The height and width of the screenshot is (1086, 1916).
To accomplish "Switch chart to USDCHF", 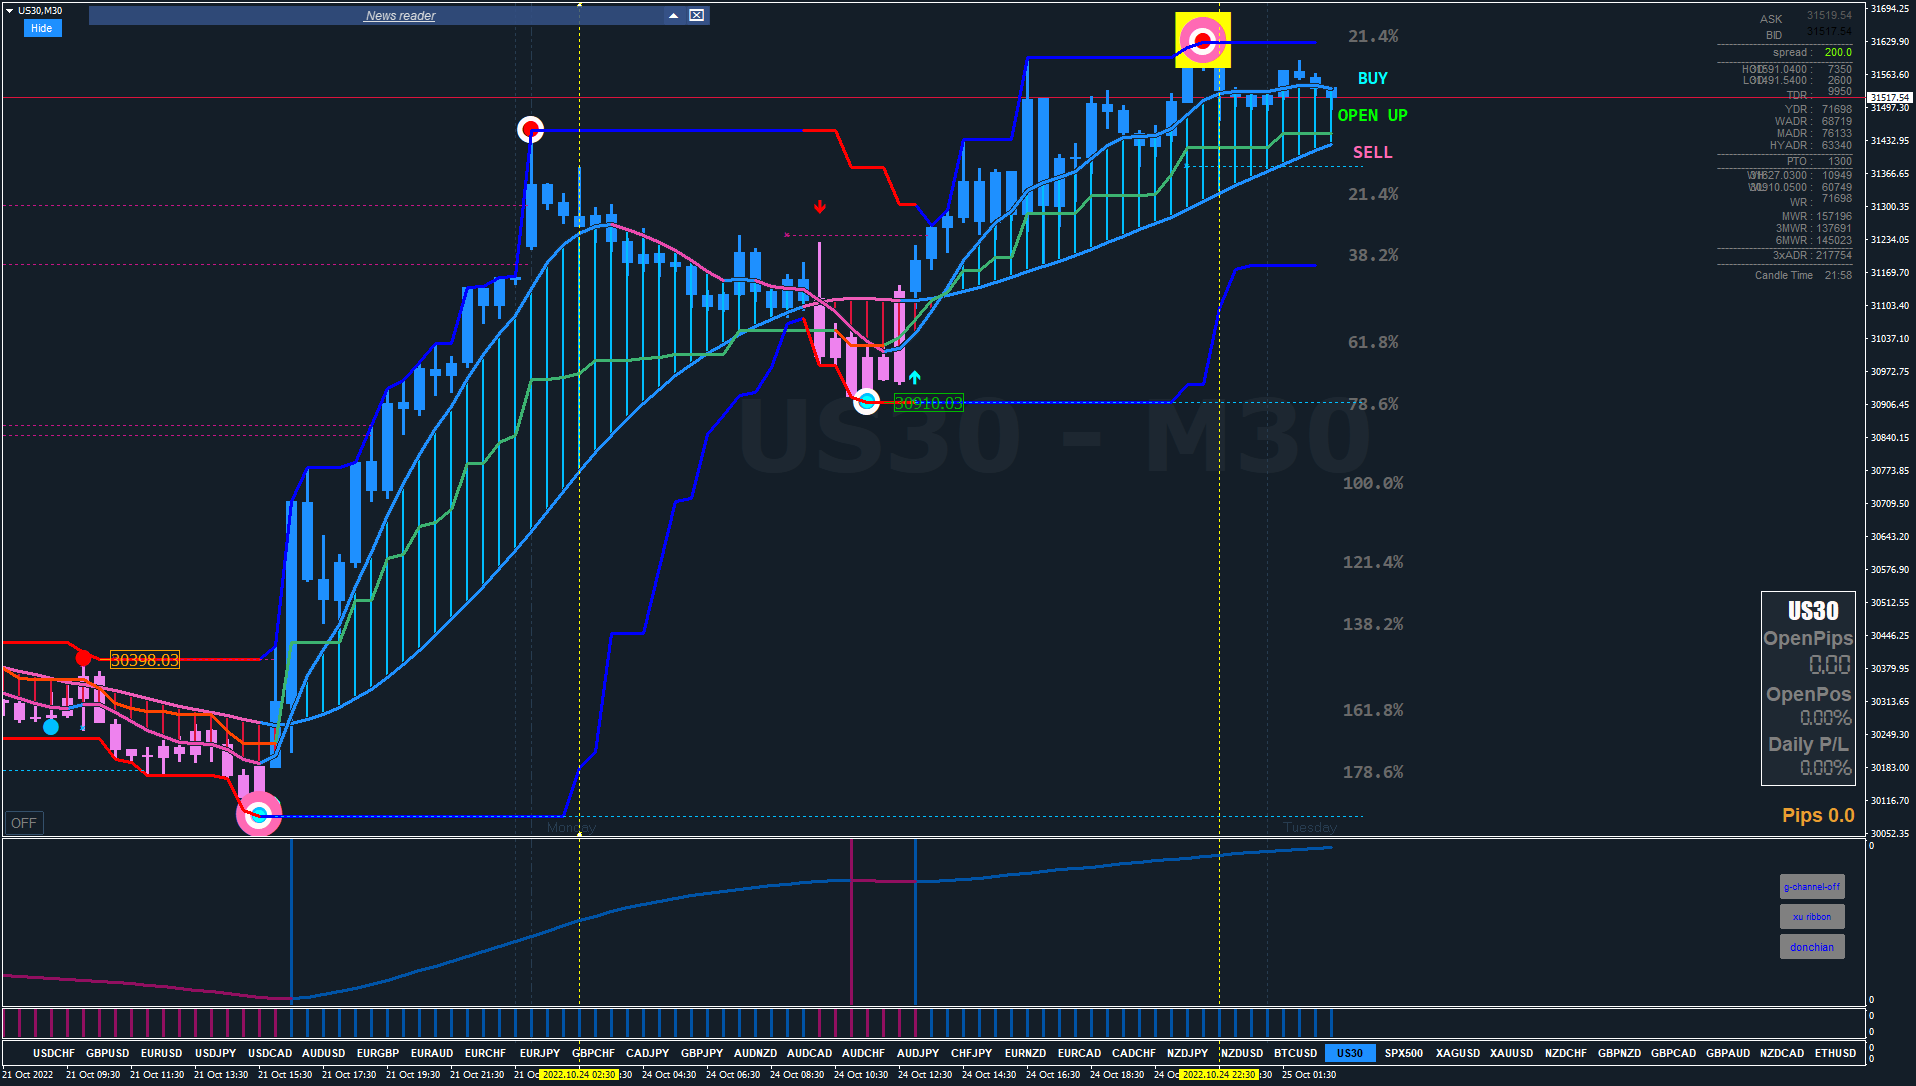I will pos(54,1053).
